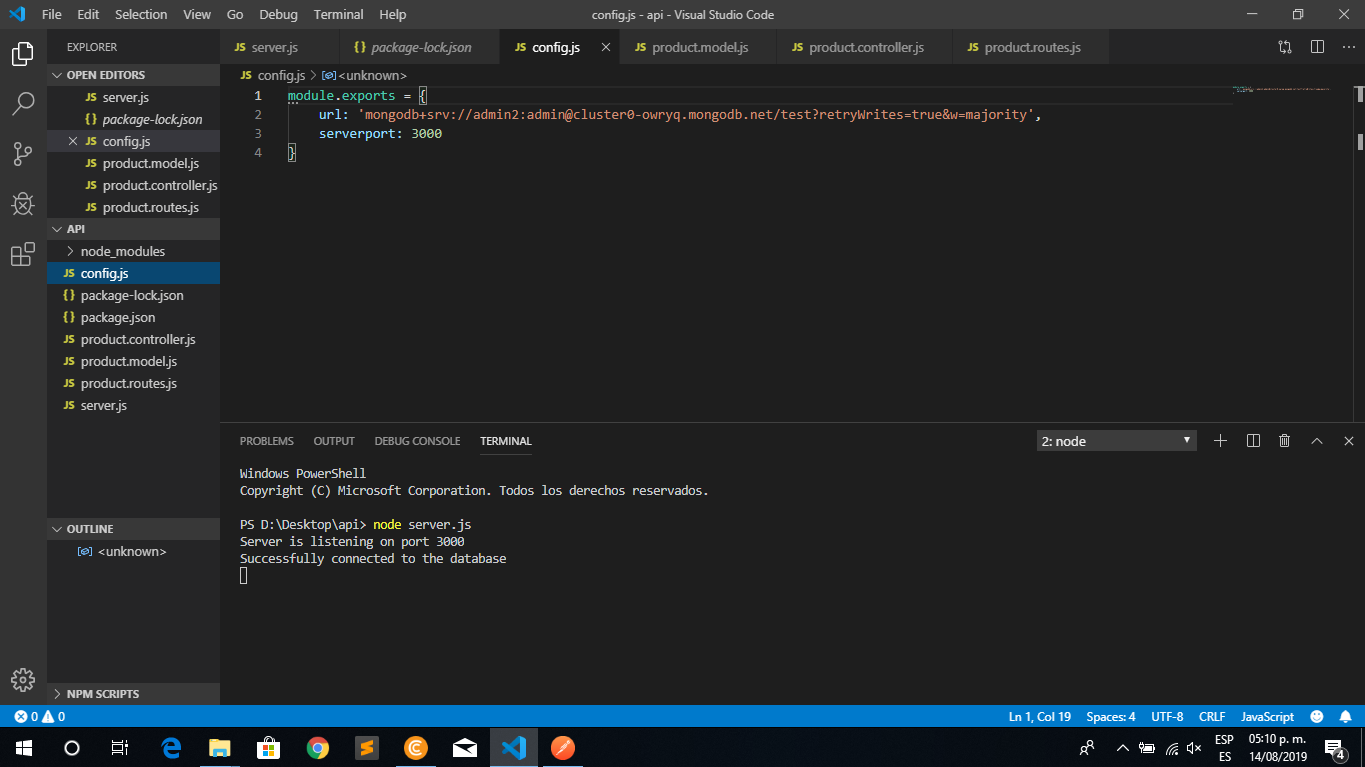Image resolution: width=1365 pixels, height=767 pixels.
Task: Open Google Chrome from taskbar
Action: (x=318, y=747)
